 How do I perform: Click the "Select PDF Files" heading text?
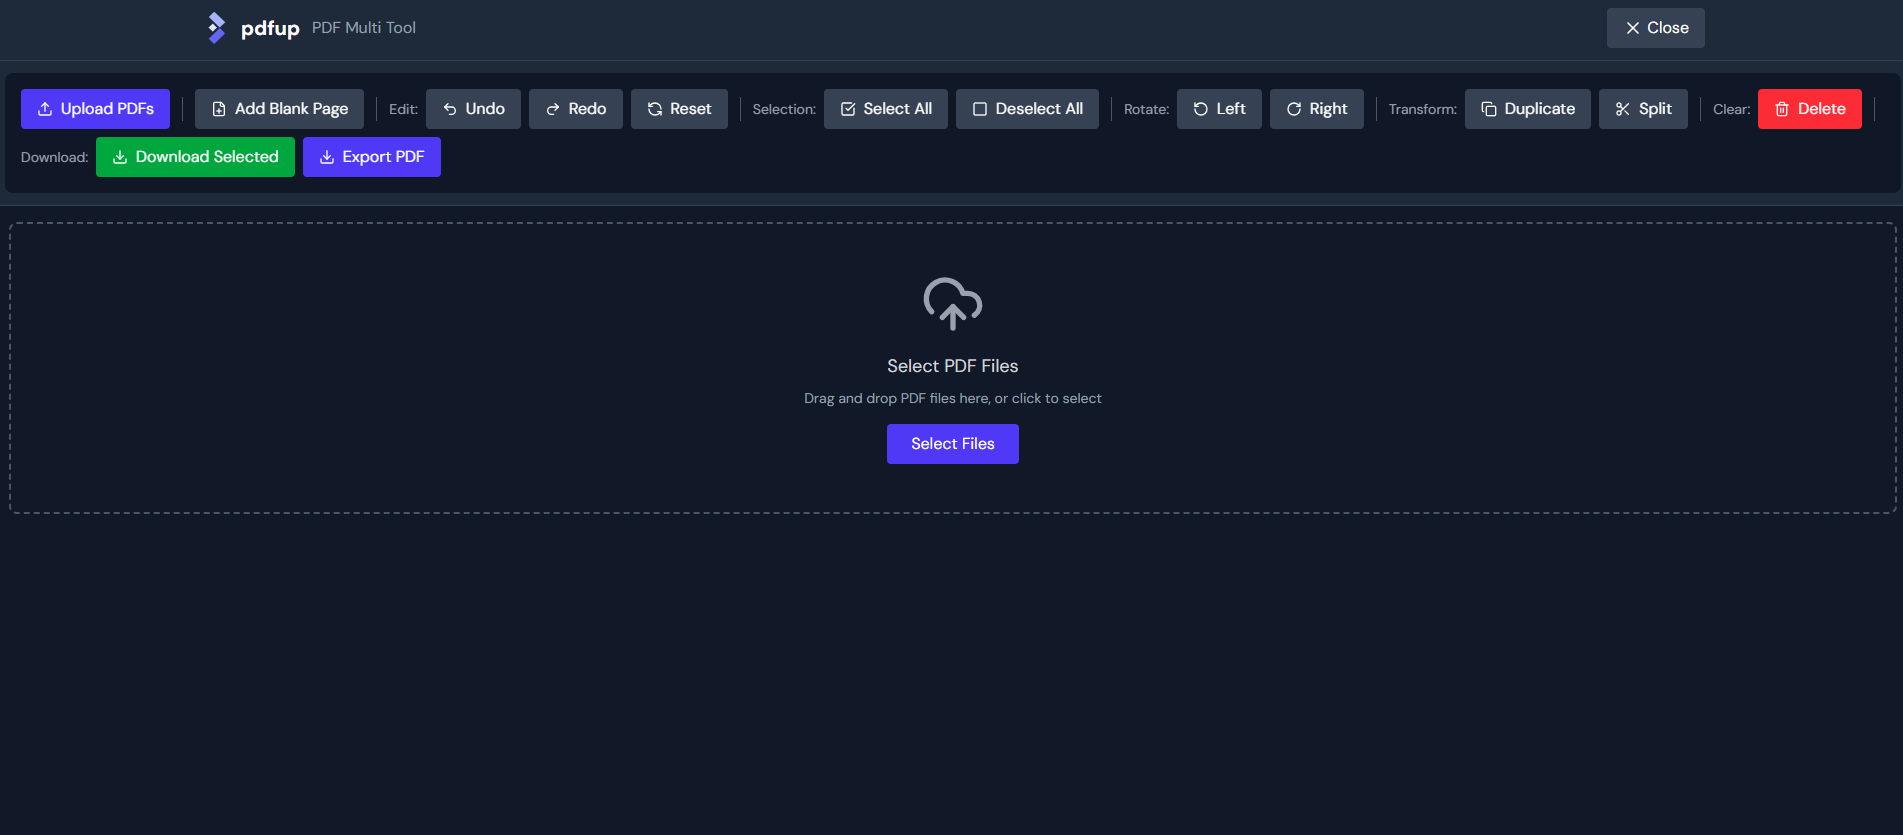[952, 366]
